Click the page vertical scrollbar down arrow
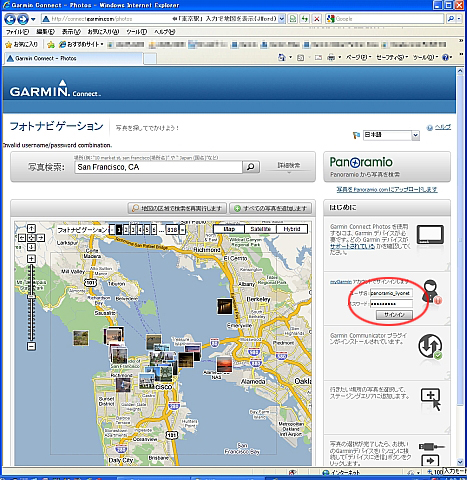This screenshot has height=480, width=467. (x=460, y=462)
